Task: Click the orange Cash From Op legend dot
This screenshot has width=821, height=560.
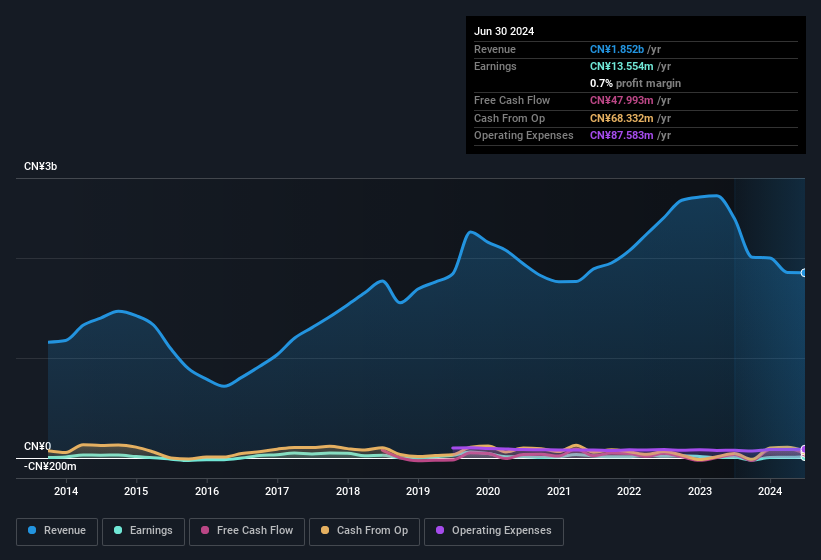Action: click(325, 530)
